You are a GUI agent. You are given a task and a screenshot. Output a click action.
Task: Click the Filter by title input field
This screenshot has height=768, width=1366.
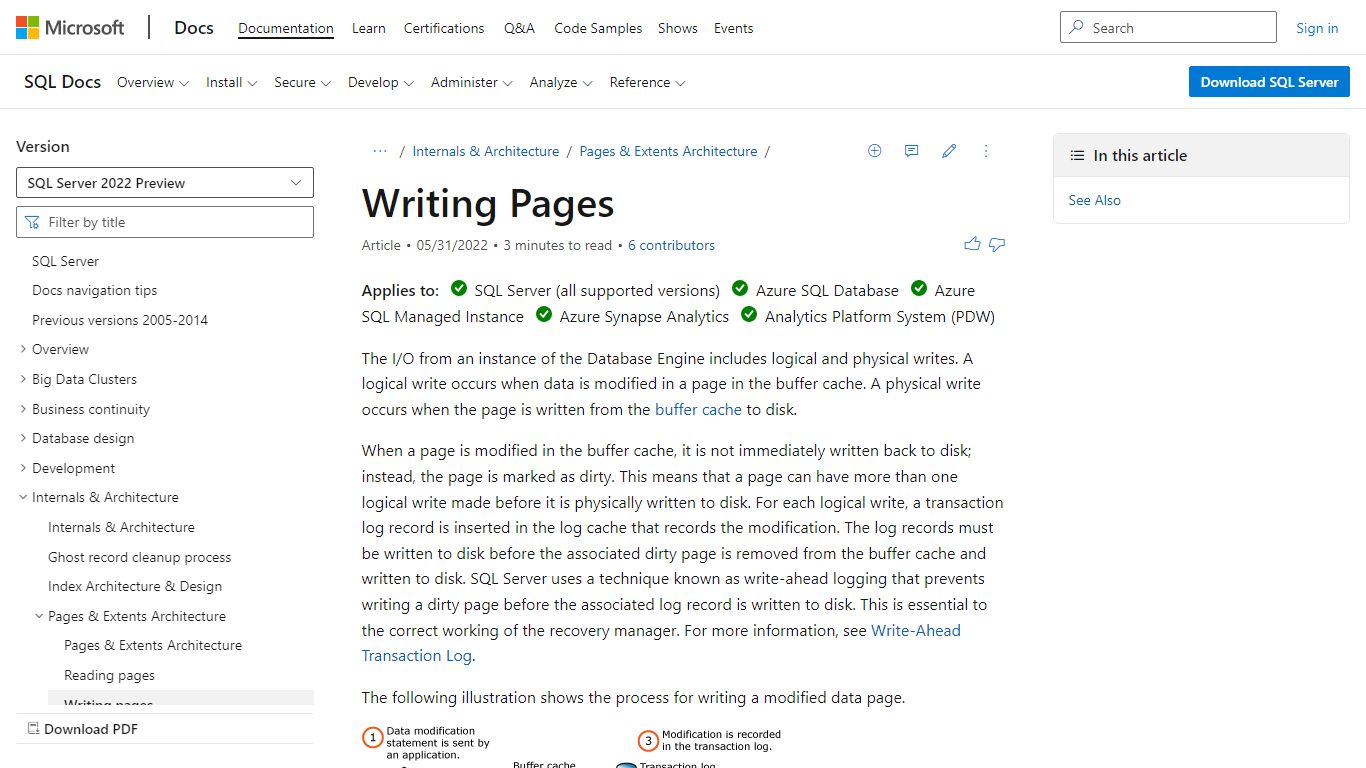(x=165, y=222)
